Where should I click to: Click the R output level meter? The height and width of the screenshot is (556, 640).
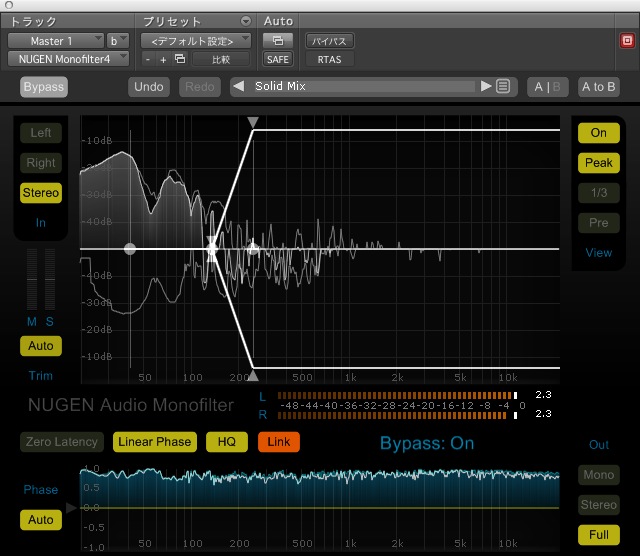397,415
